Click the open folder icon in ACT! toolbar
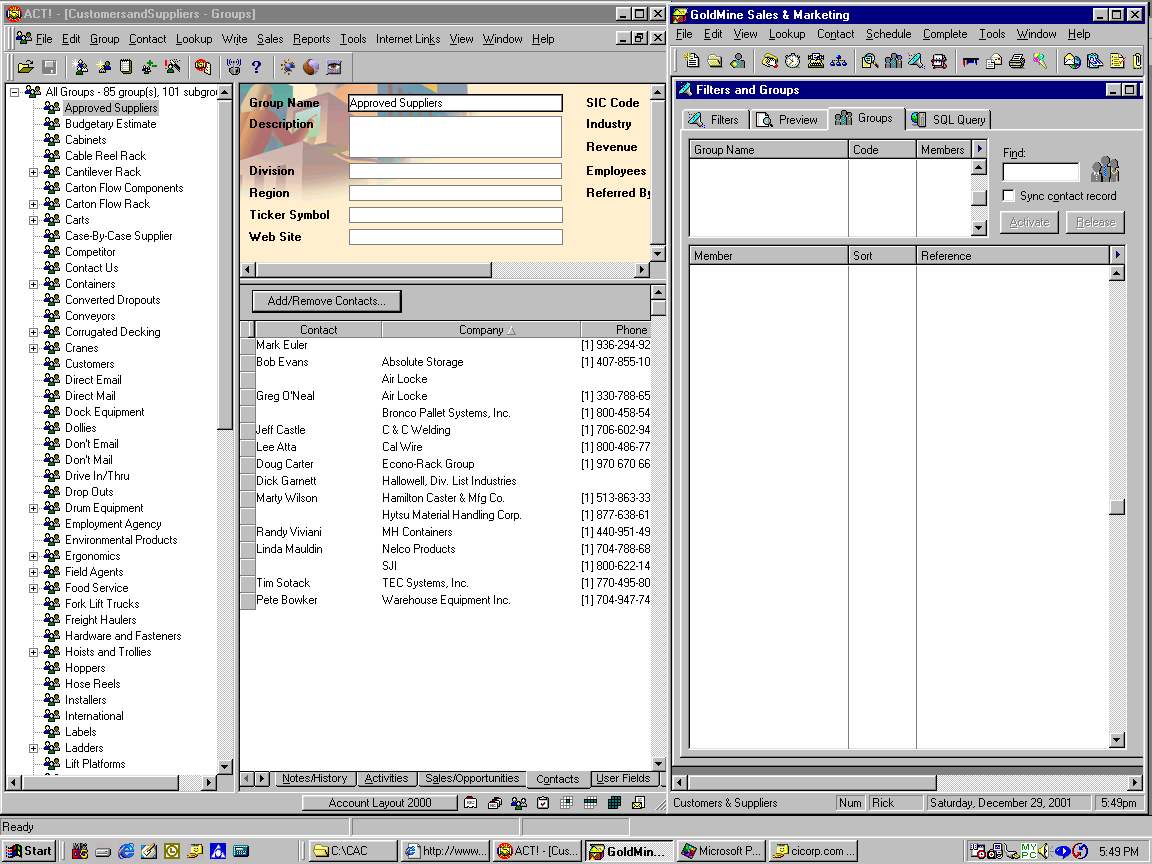The height and width of the screenshot is (864, 1152). pyautogui.click(x=25, y=67)
